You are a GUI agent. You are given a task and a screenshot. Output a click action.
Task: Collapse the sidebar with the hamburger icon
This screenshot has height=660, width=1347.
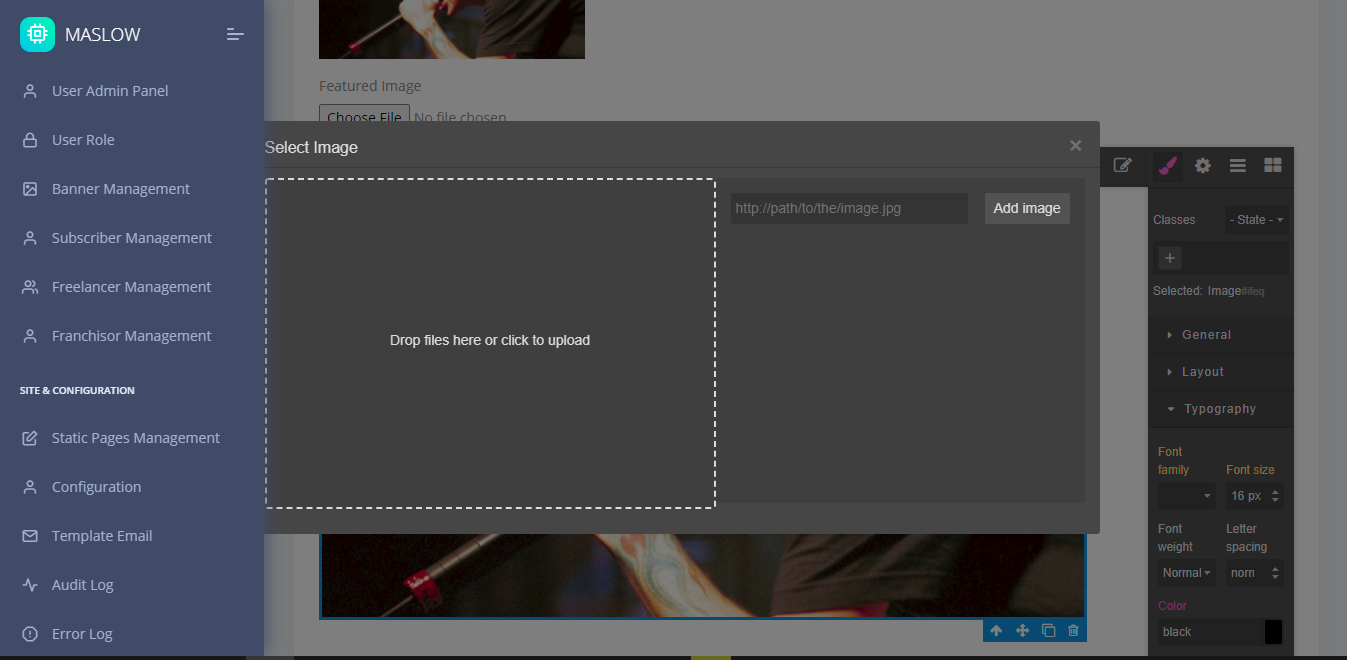(235, 34)
